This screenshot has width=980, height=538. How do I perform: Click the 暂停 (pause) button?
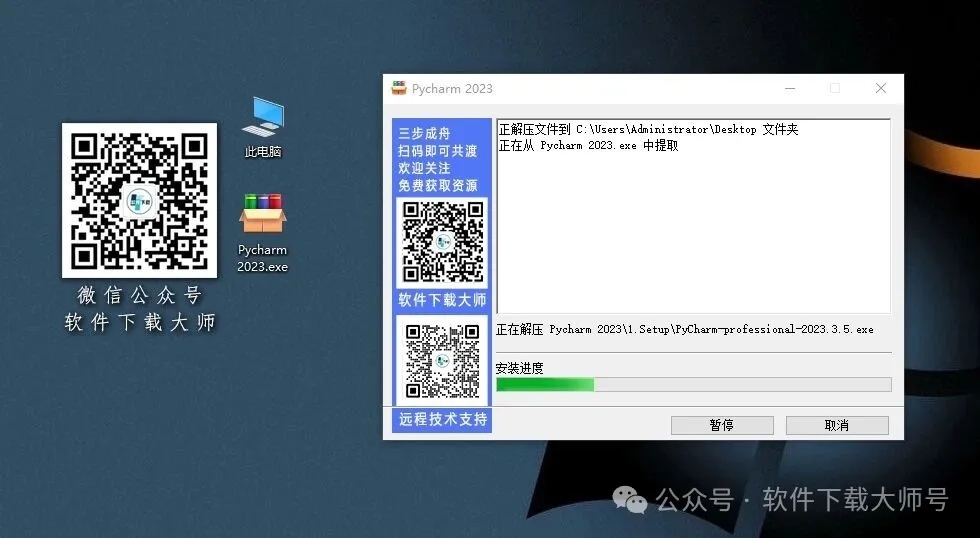pos(722,426)
